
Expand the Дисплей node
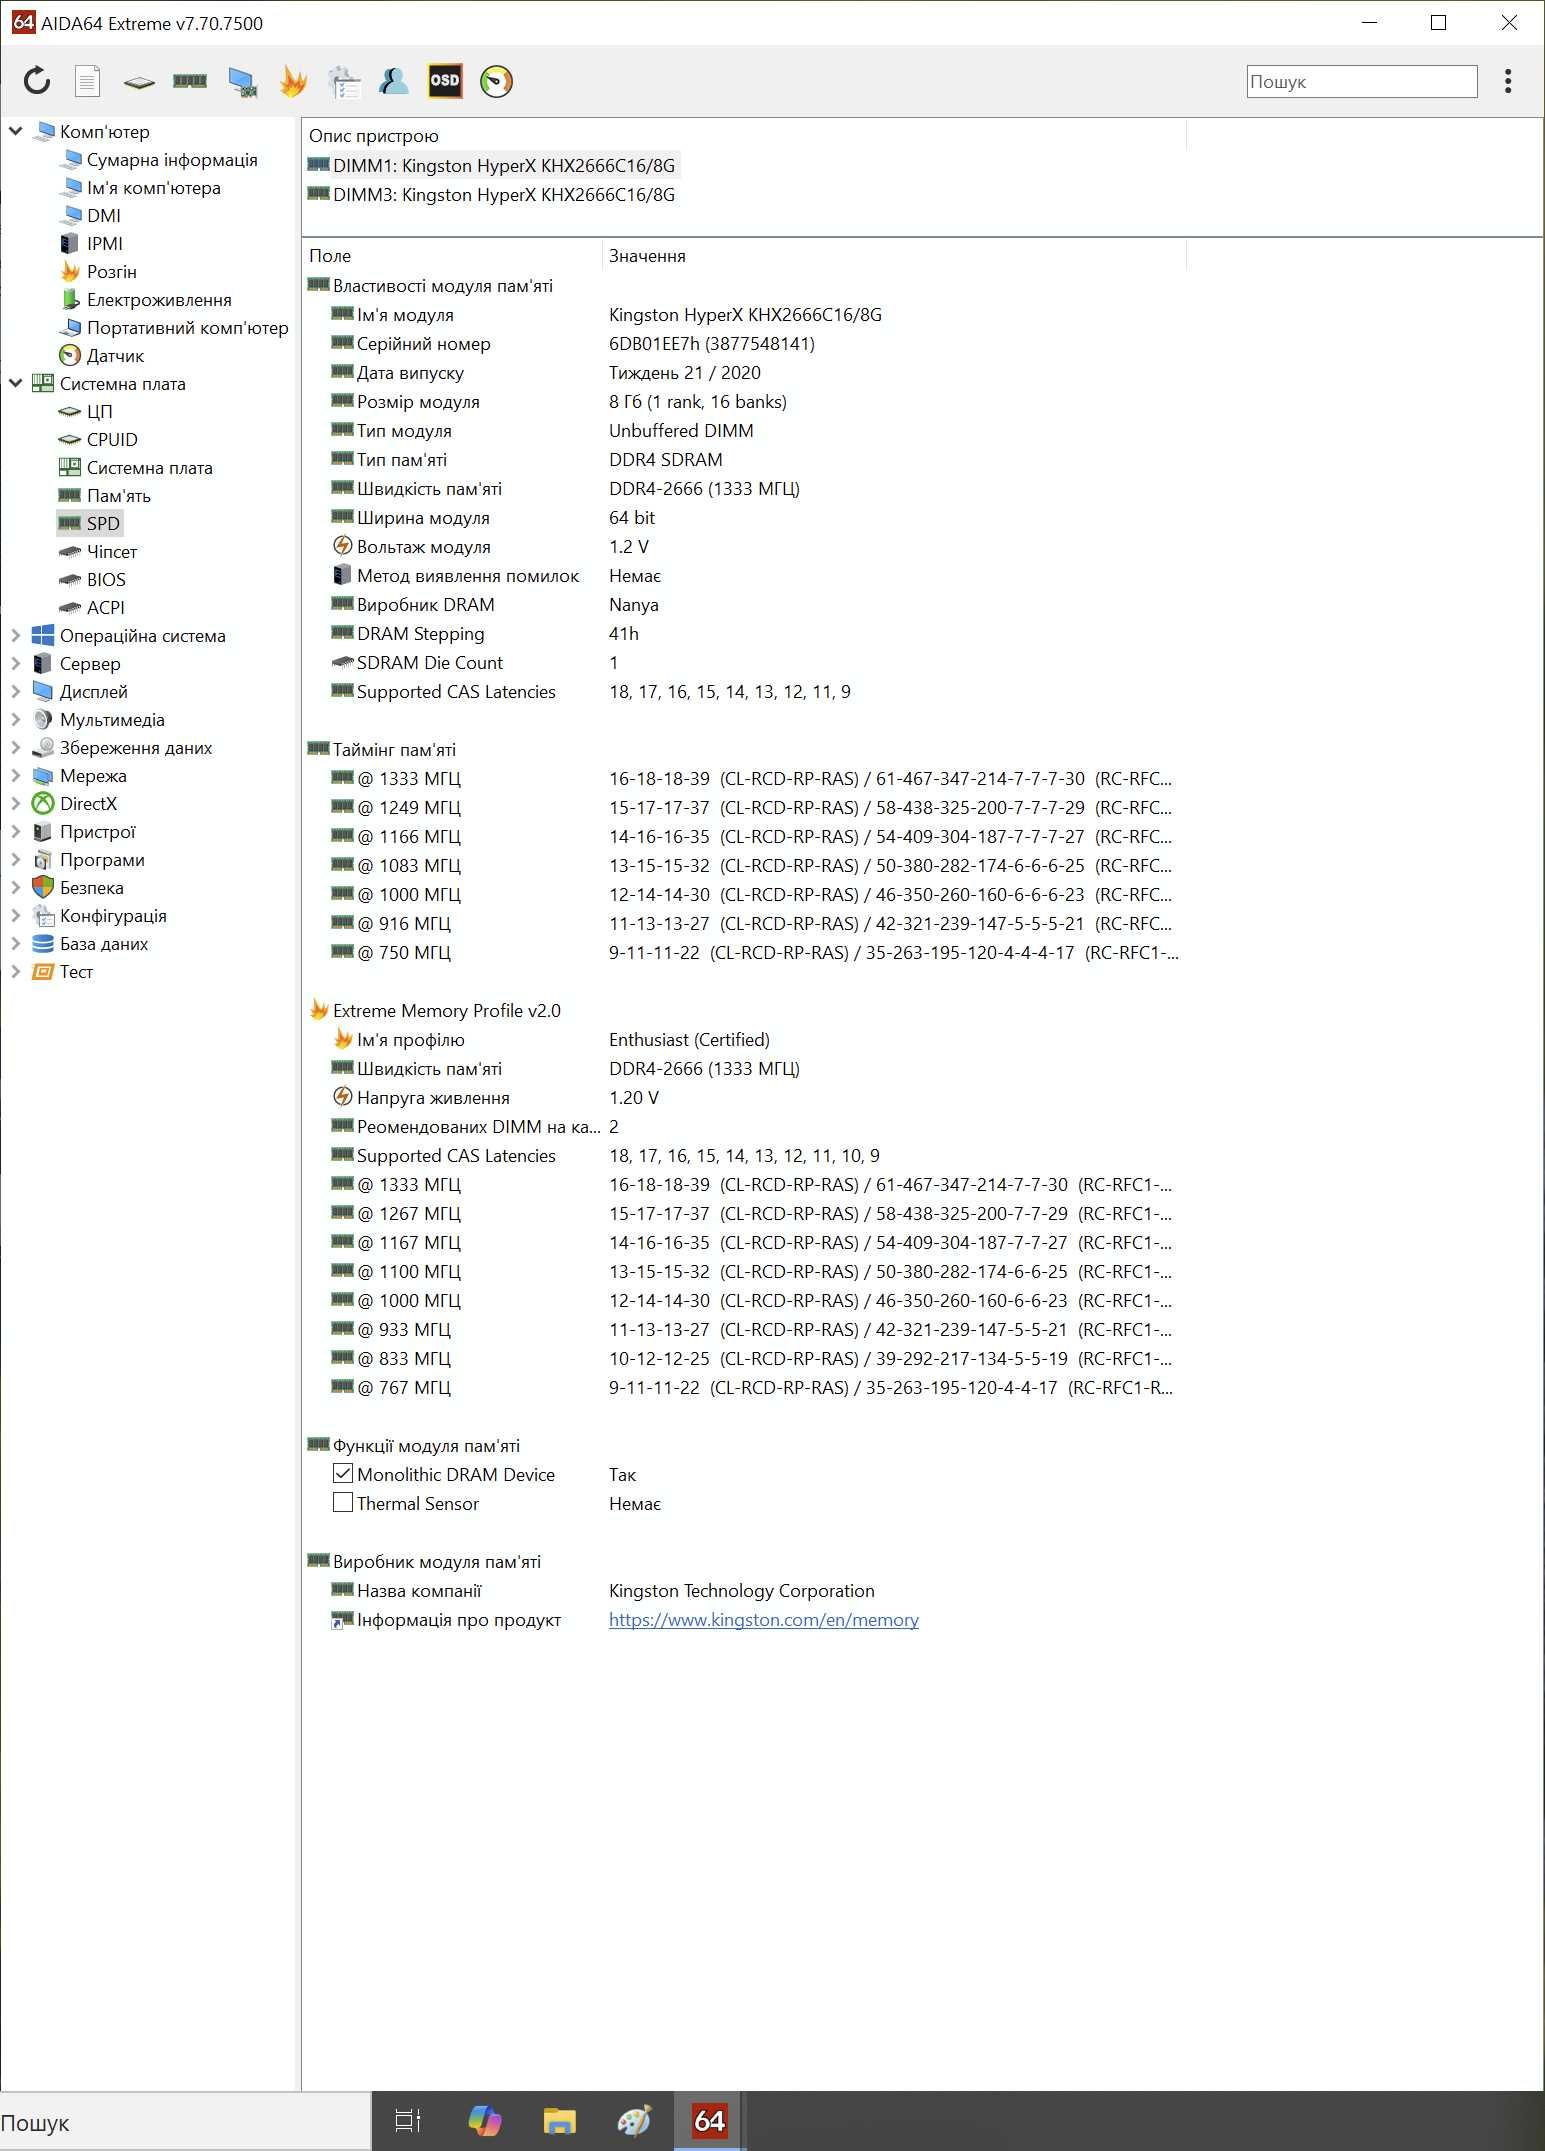[16, 691]
